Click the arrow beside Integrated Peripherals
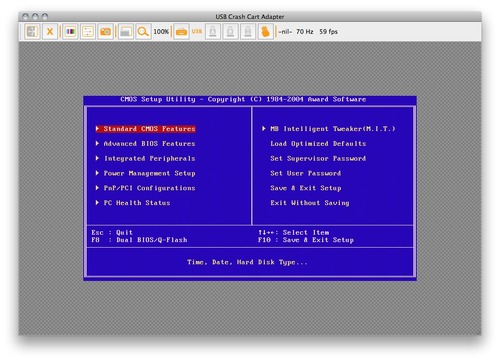 click(97, 158)
